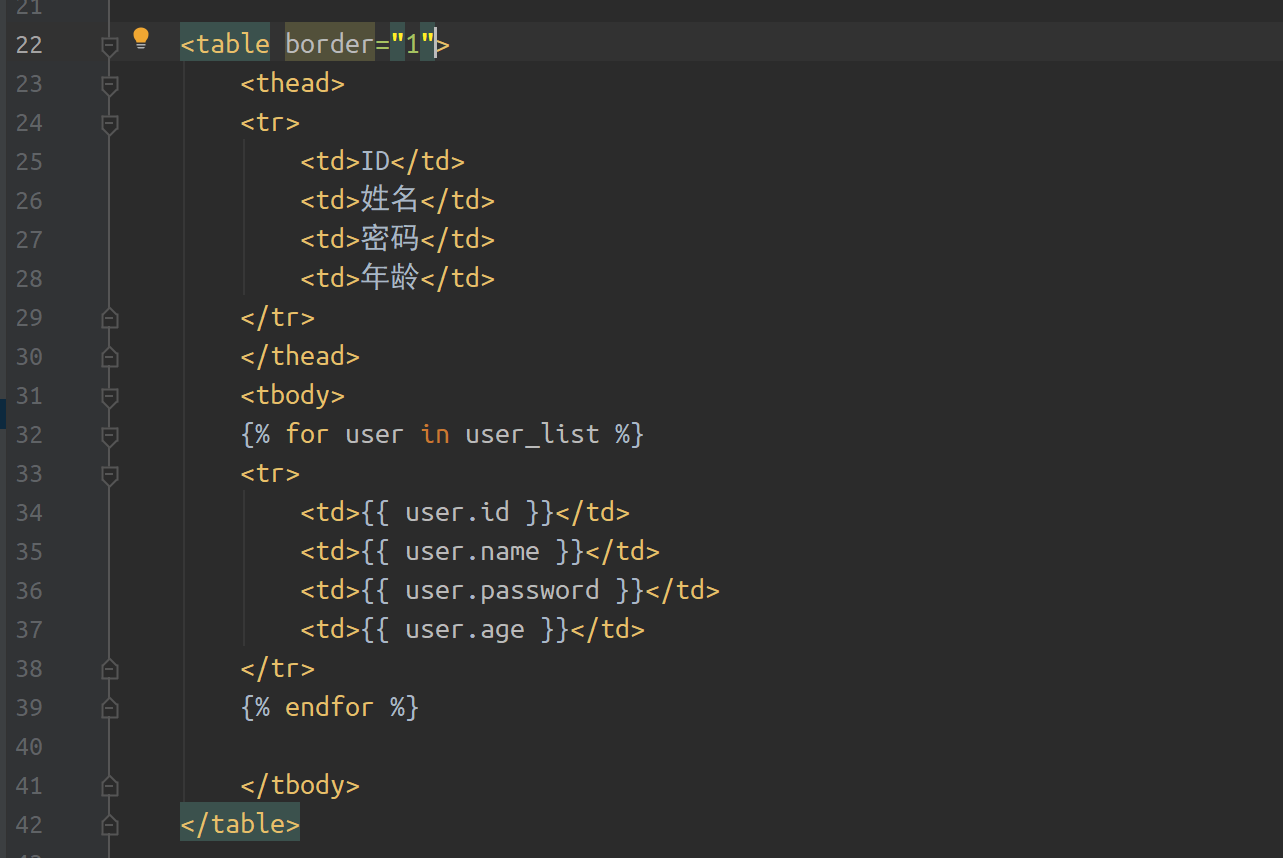The height and width of the screenshot is (858, 1283).
Task: Click the user.age template variable
Action: (465, 630)
